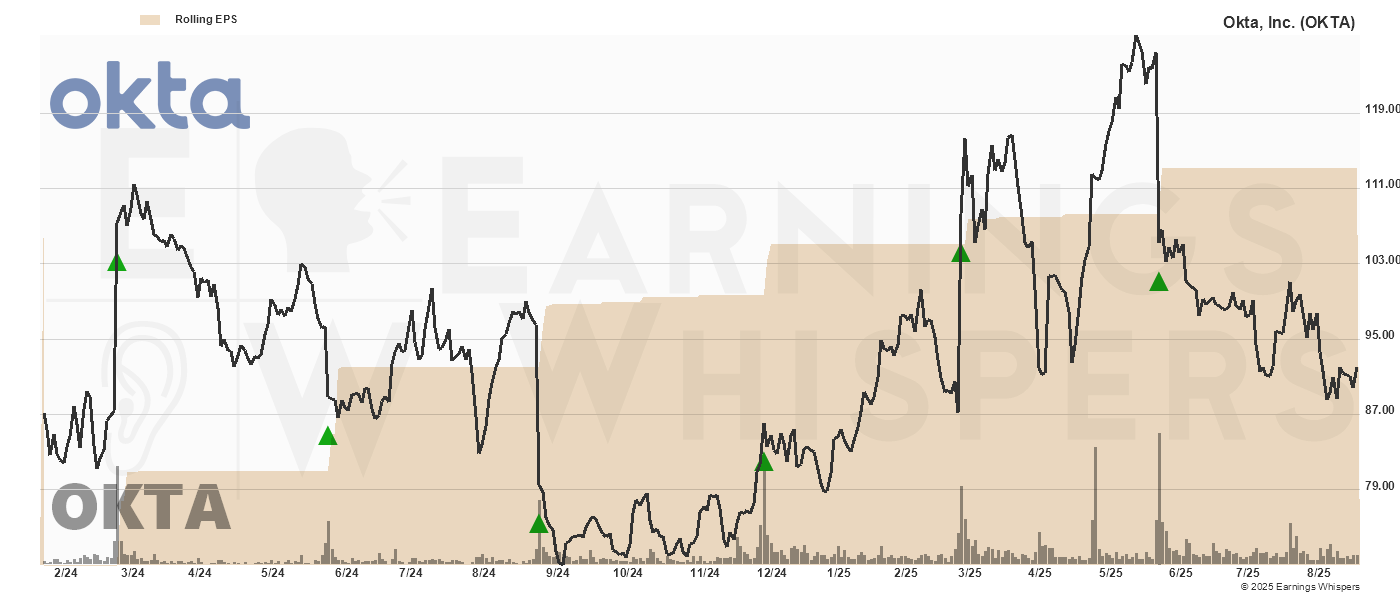1400x600 pixels.
Task: Click the blue okta logo
Action: (149, 95)
